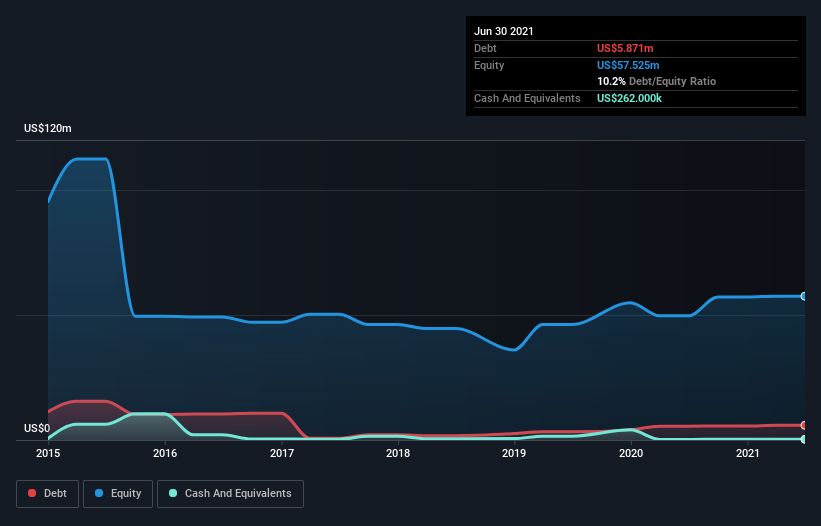Click the US$120m y-axis label
The width and height of the screenshot is (821, 526).
pos(48,128)
